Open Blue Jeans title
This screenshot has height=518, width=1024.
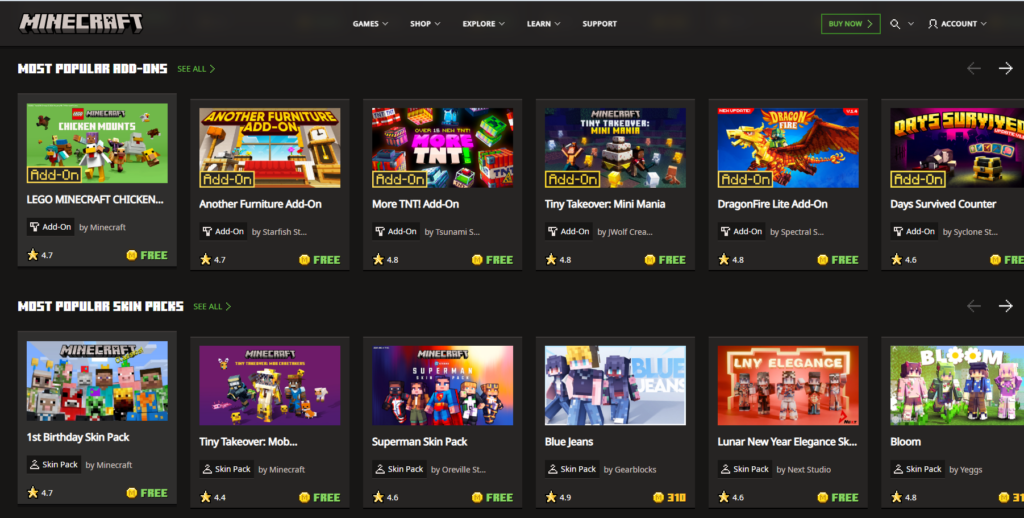tap(569, 442)
